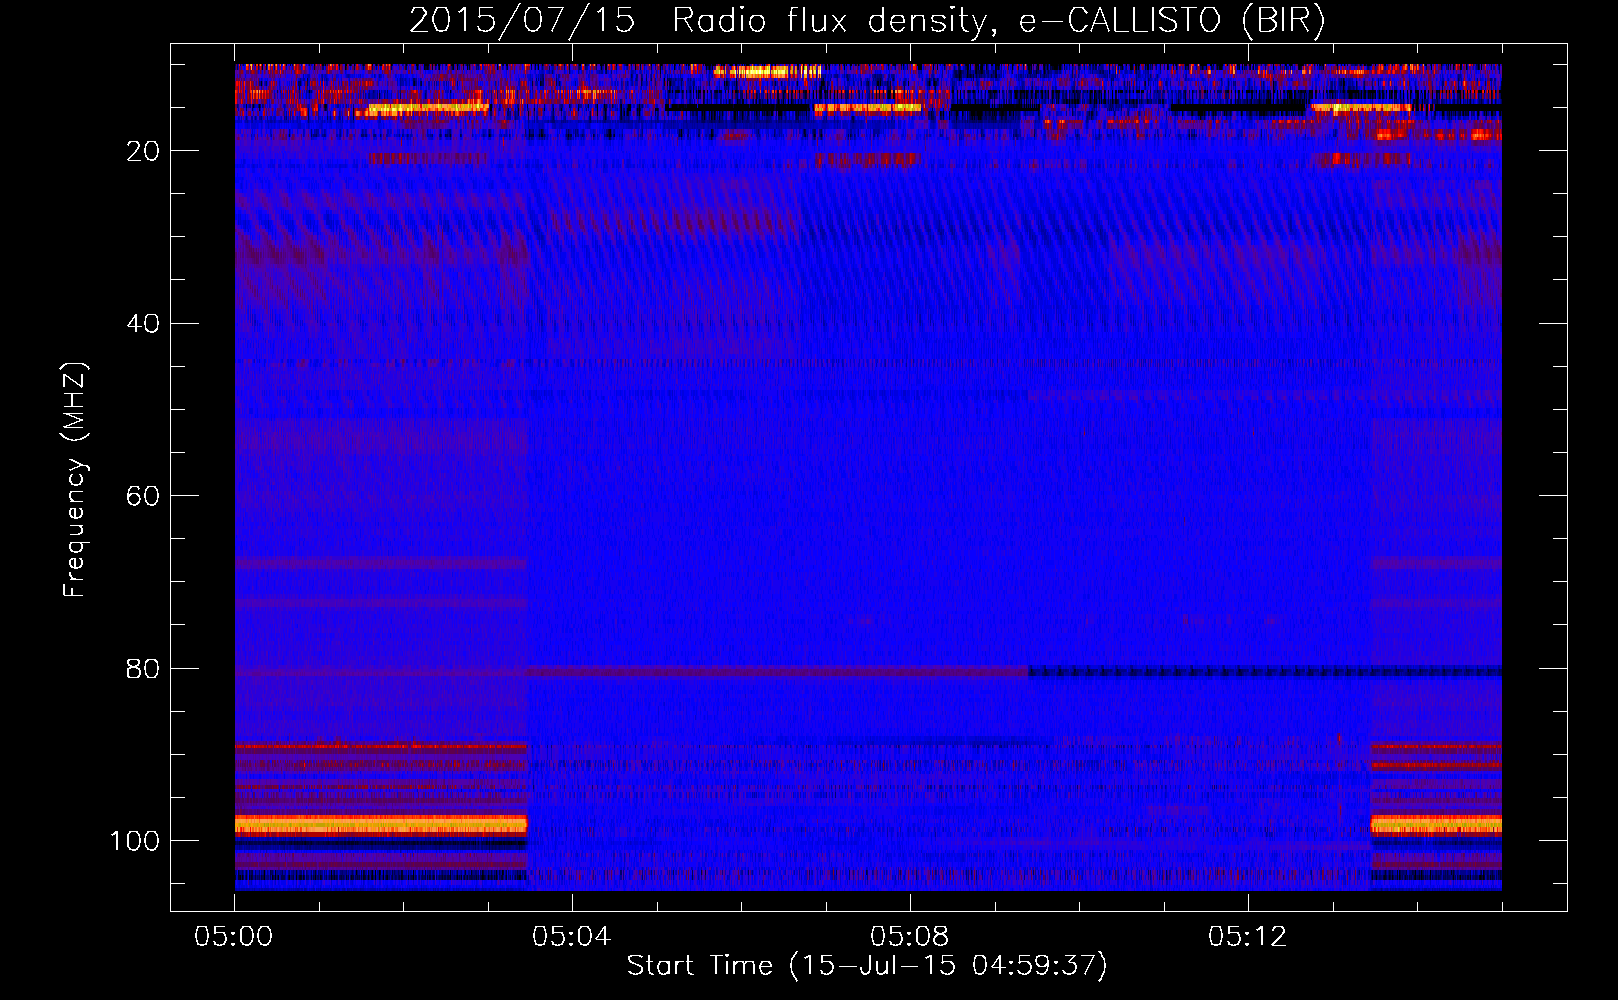Click the 05:12 time axis label
The image size is (1618, 1000).
1247,937
